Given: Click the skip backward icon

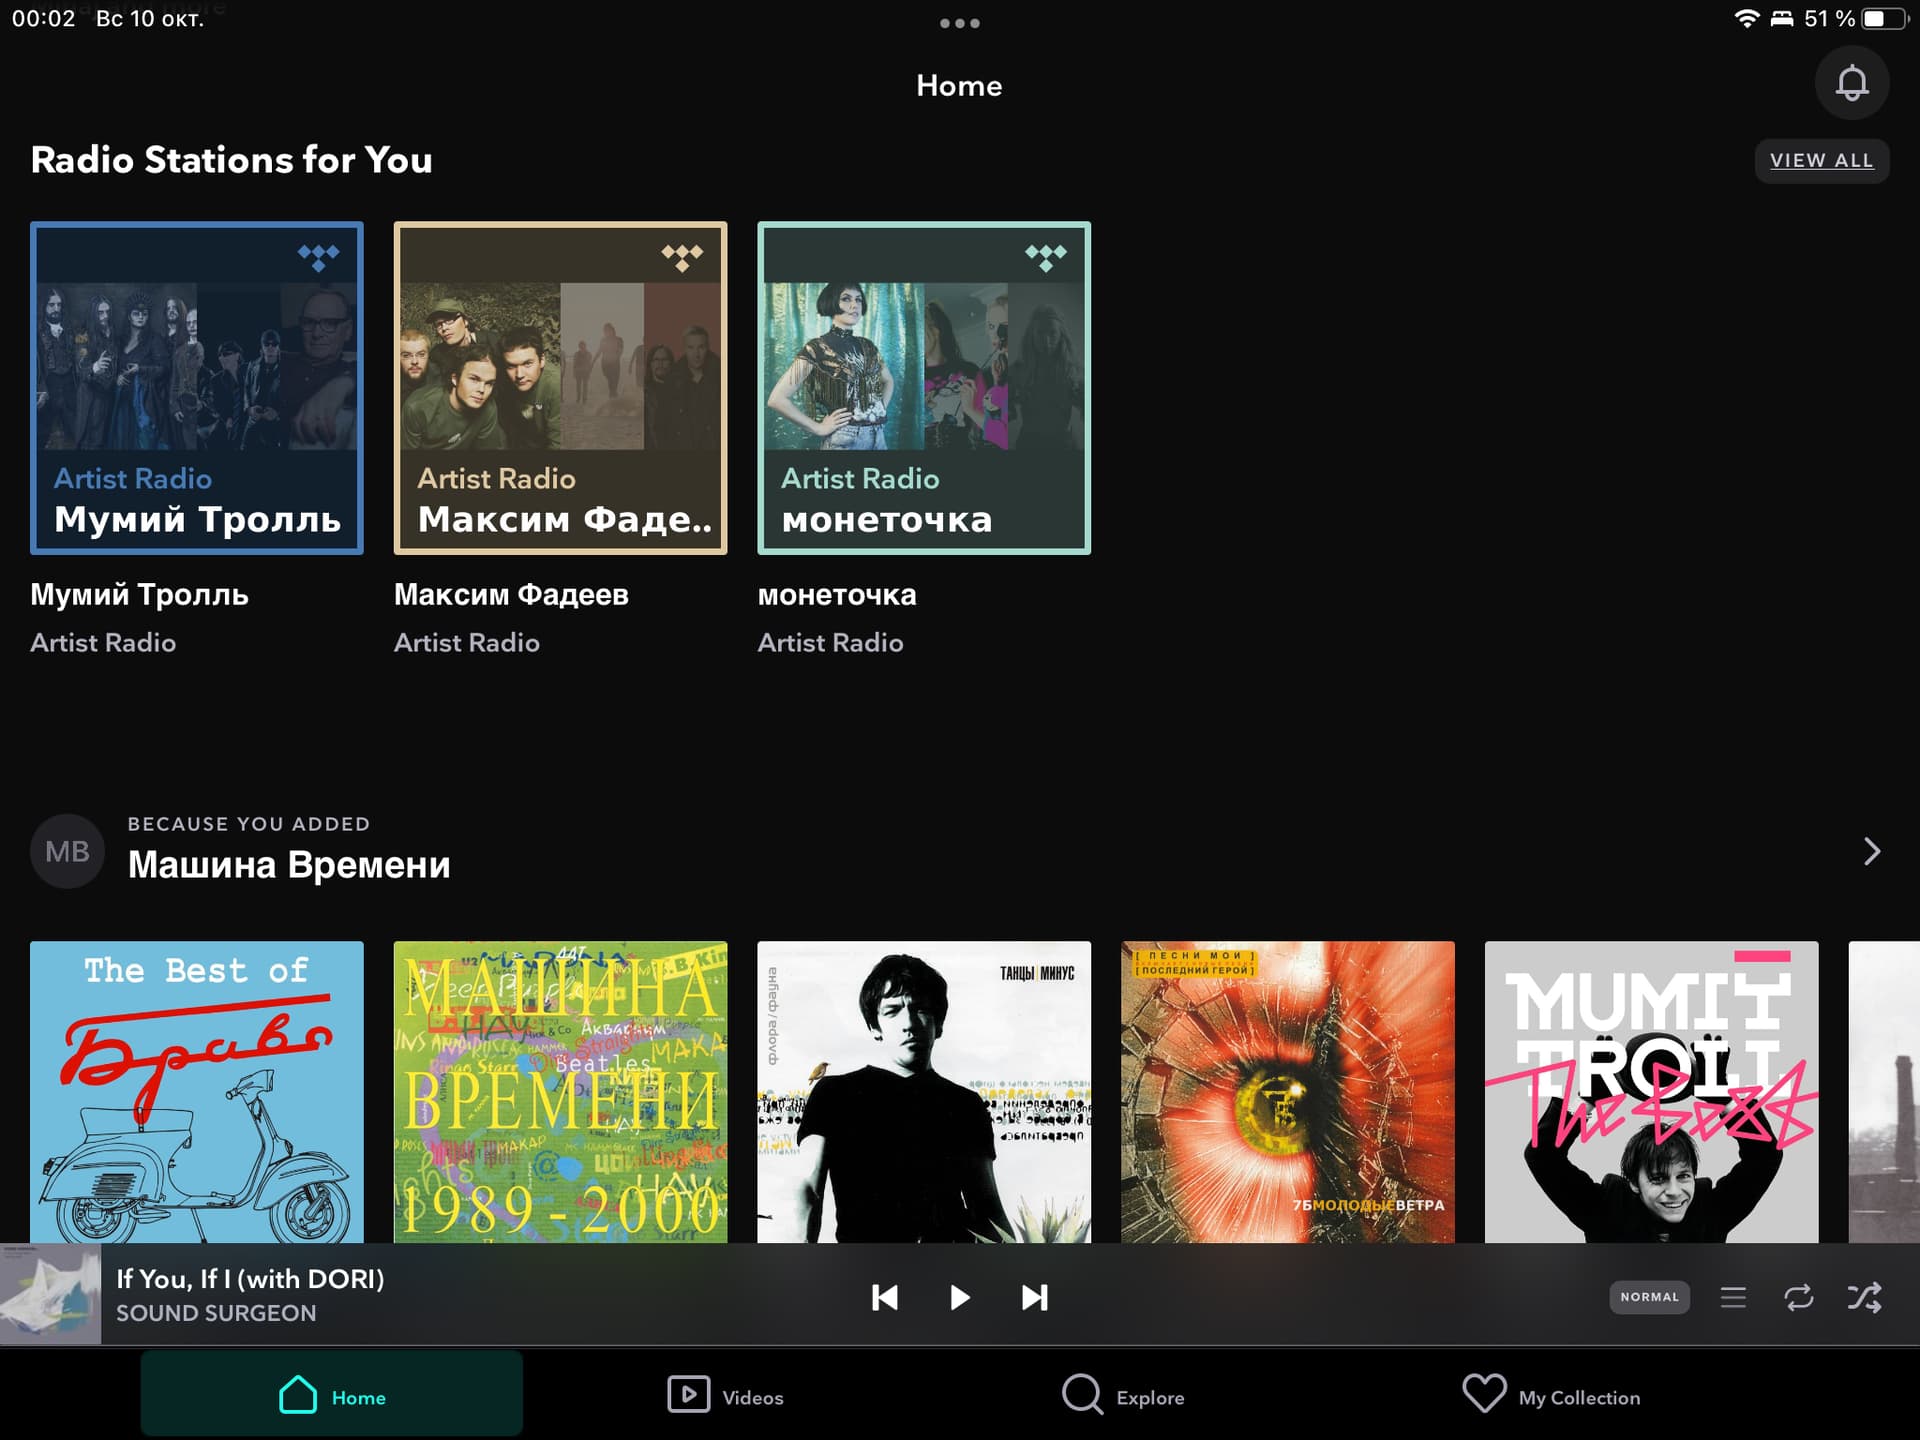Looking at the screenshot, I should point(883,1296).
